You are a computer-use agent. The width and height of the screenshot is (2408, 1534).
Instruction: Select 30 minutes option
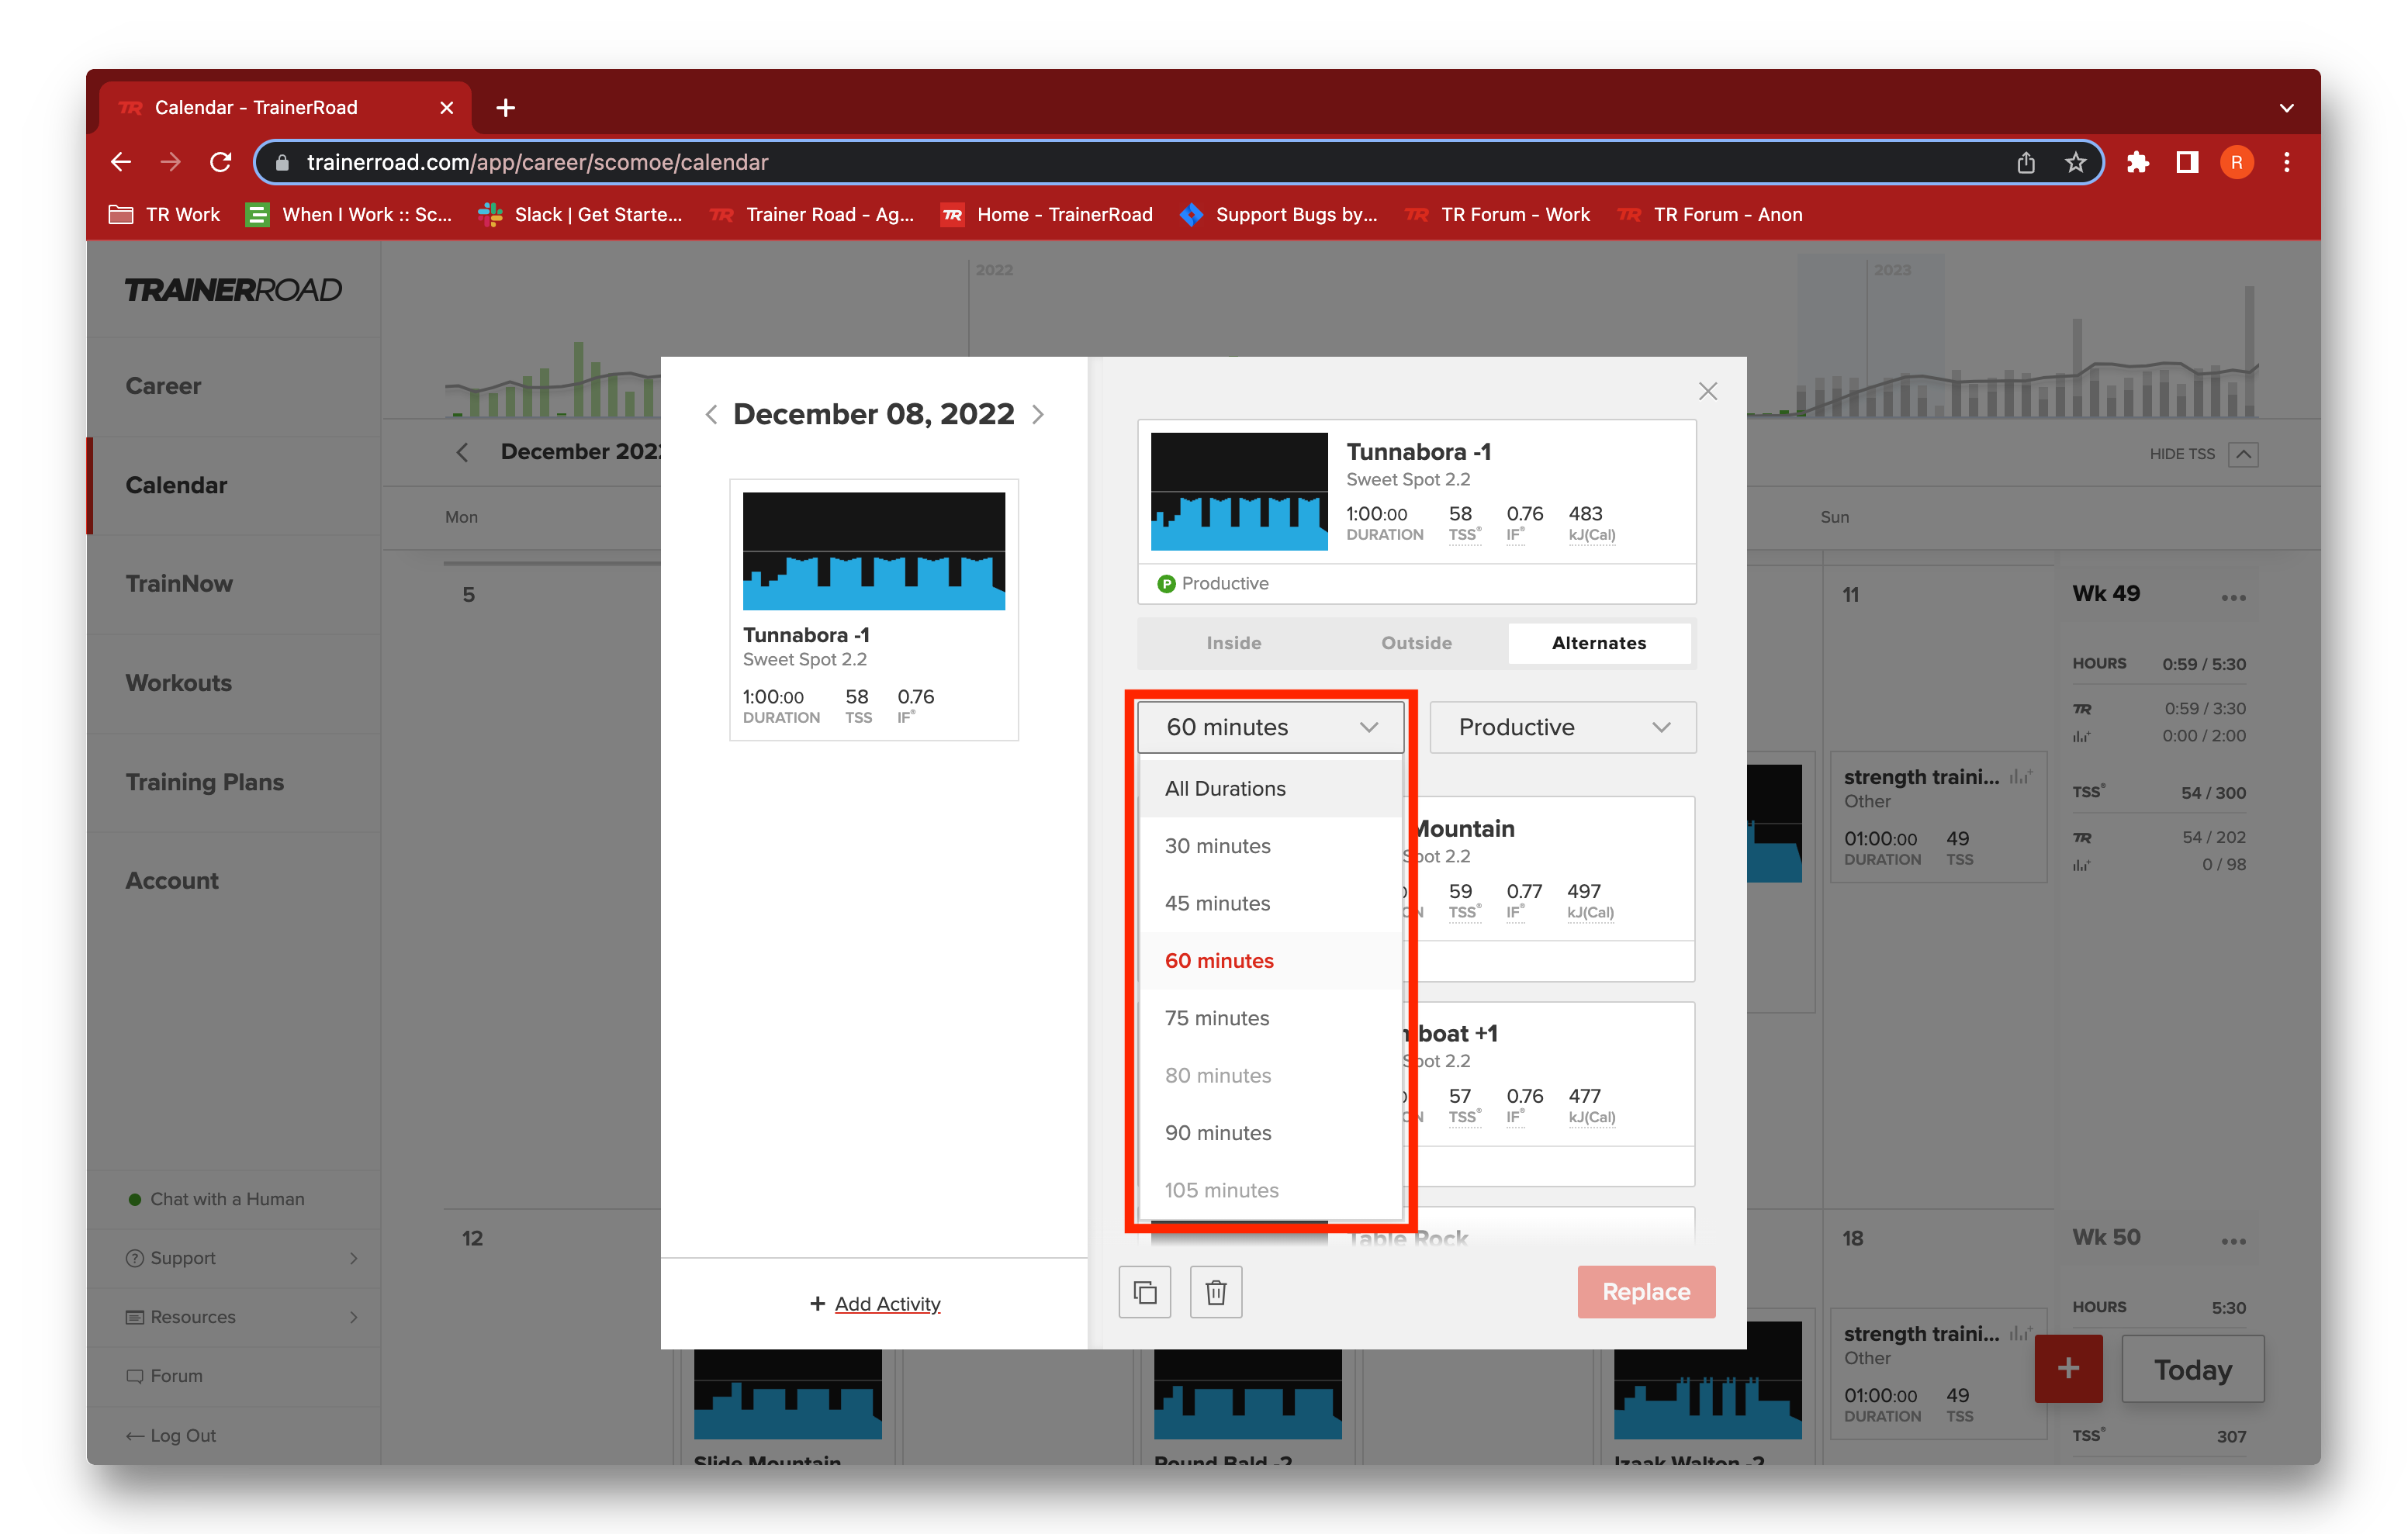point(1270,846)
